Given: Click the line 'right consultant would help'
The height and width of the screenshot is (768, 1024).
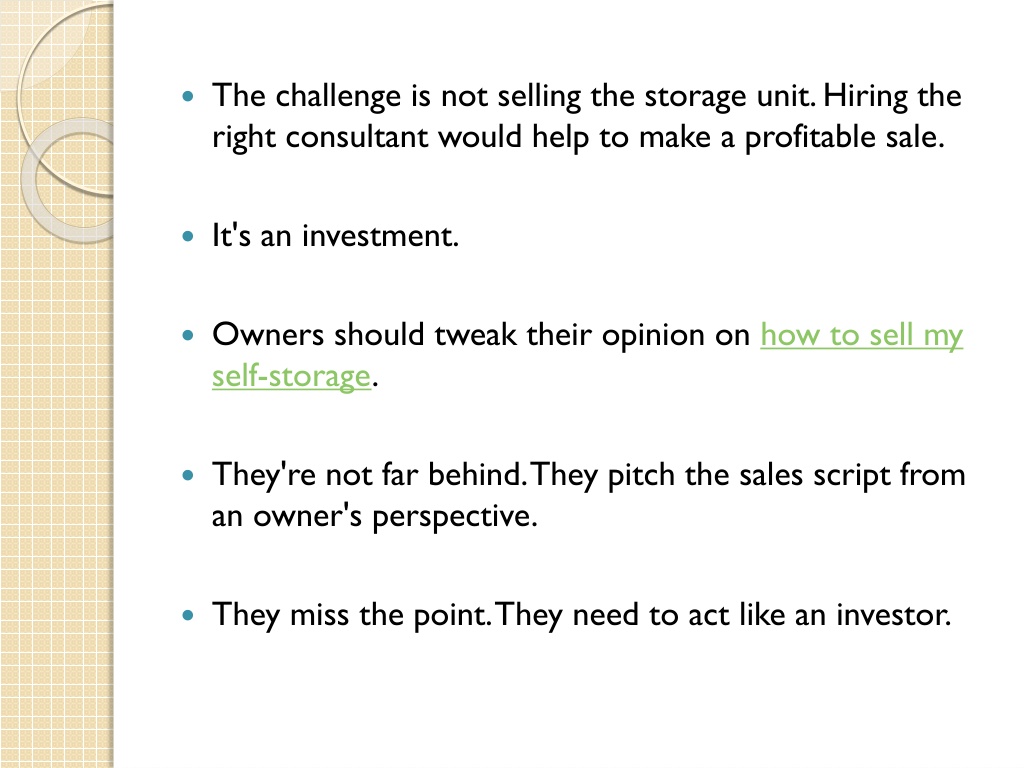Looking at the screenshot, I should (578, 138).
